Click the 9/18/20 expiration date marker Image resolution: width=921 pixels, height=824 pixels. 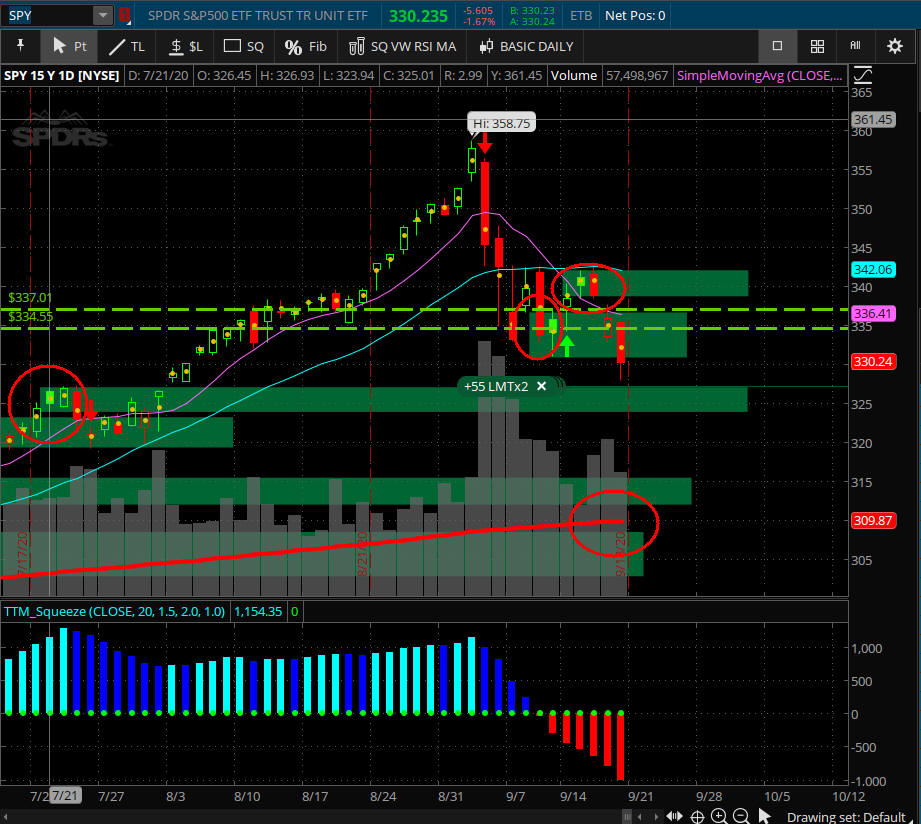[x=621, y=554]
